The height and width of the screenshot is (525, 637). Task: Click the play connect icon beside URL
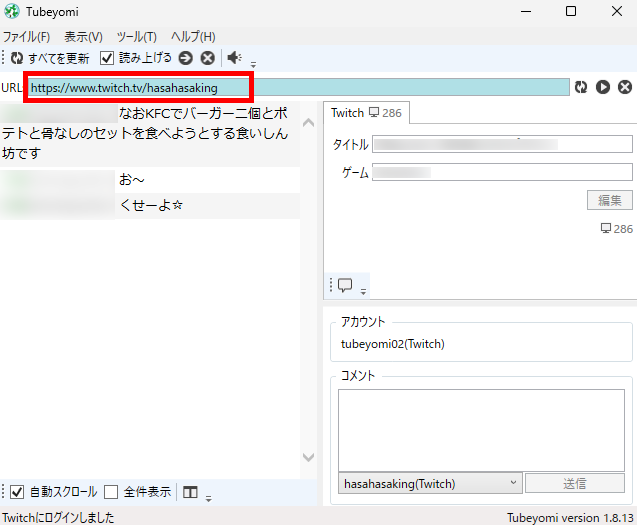[603, 87]
